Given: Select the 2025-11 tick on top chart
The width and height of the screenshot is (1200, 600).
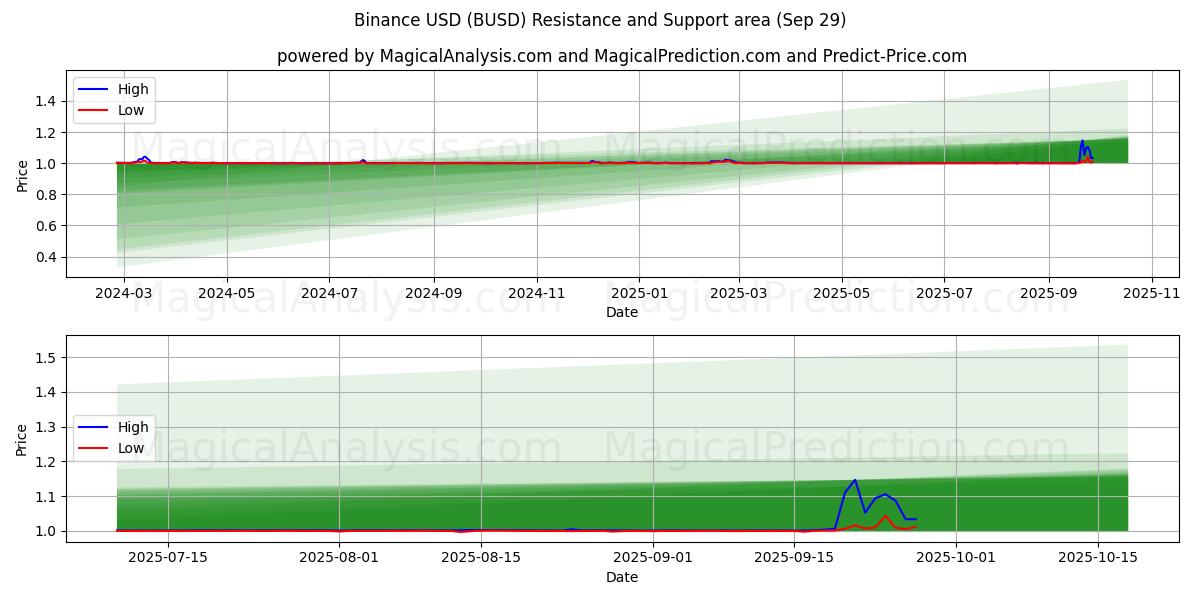Looking at the screenshot, I should (1152, 293).
